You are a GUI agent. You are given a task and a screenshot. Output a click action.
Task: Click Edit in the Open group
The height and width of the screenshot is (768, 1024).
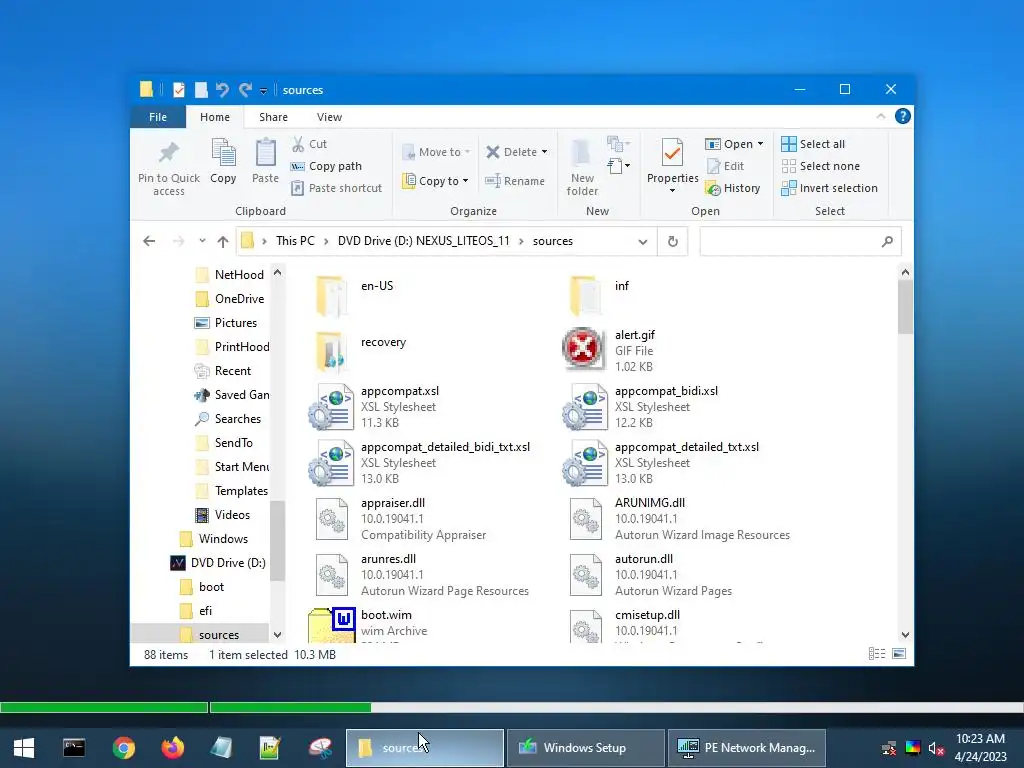726,166
